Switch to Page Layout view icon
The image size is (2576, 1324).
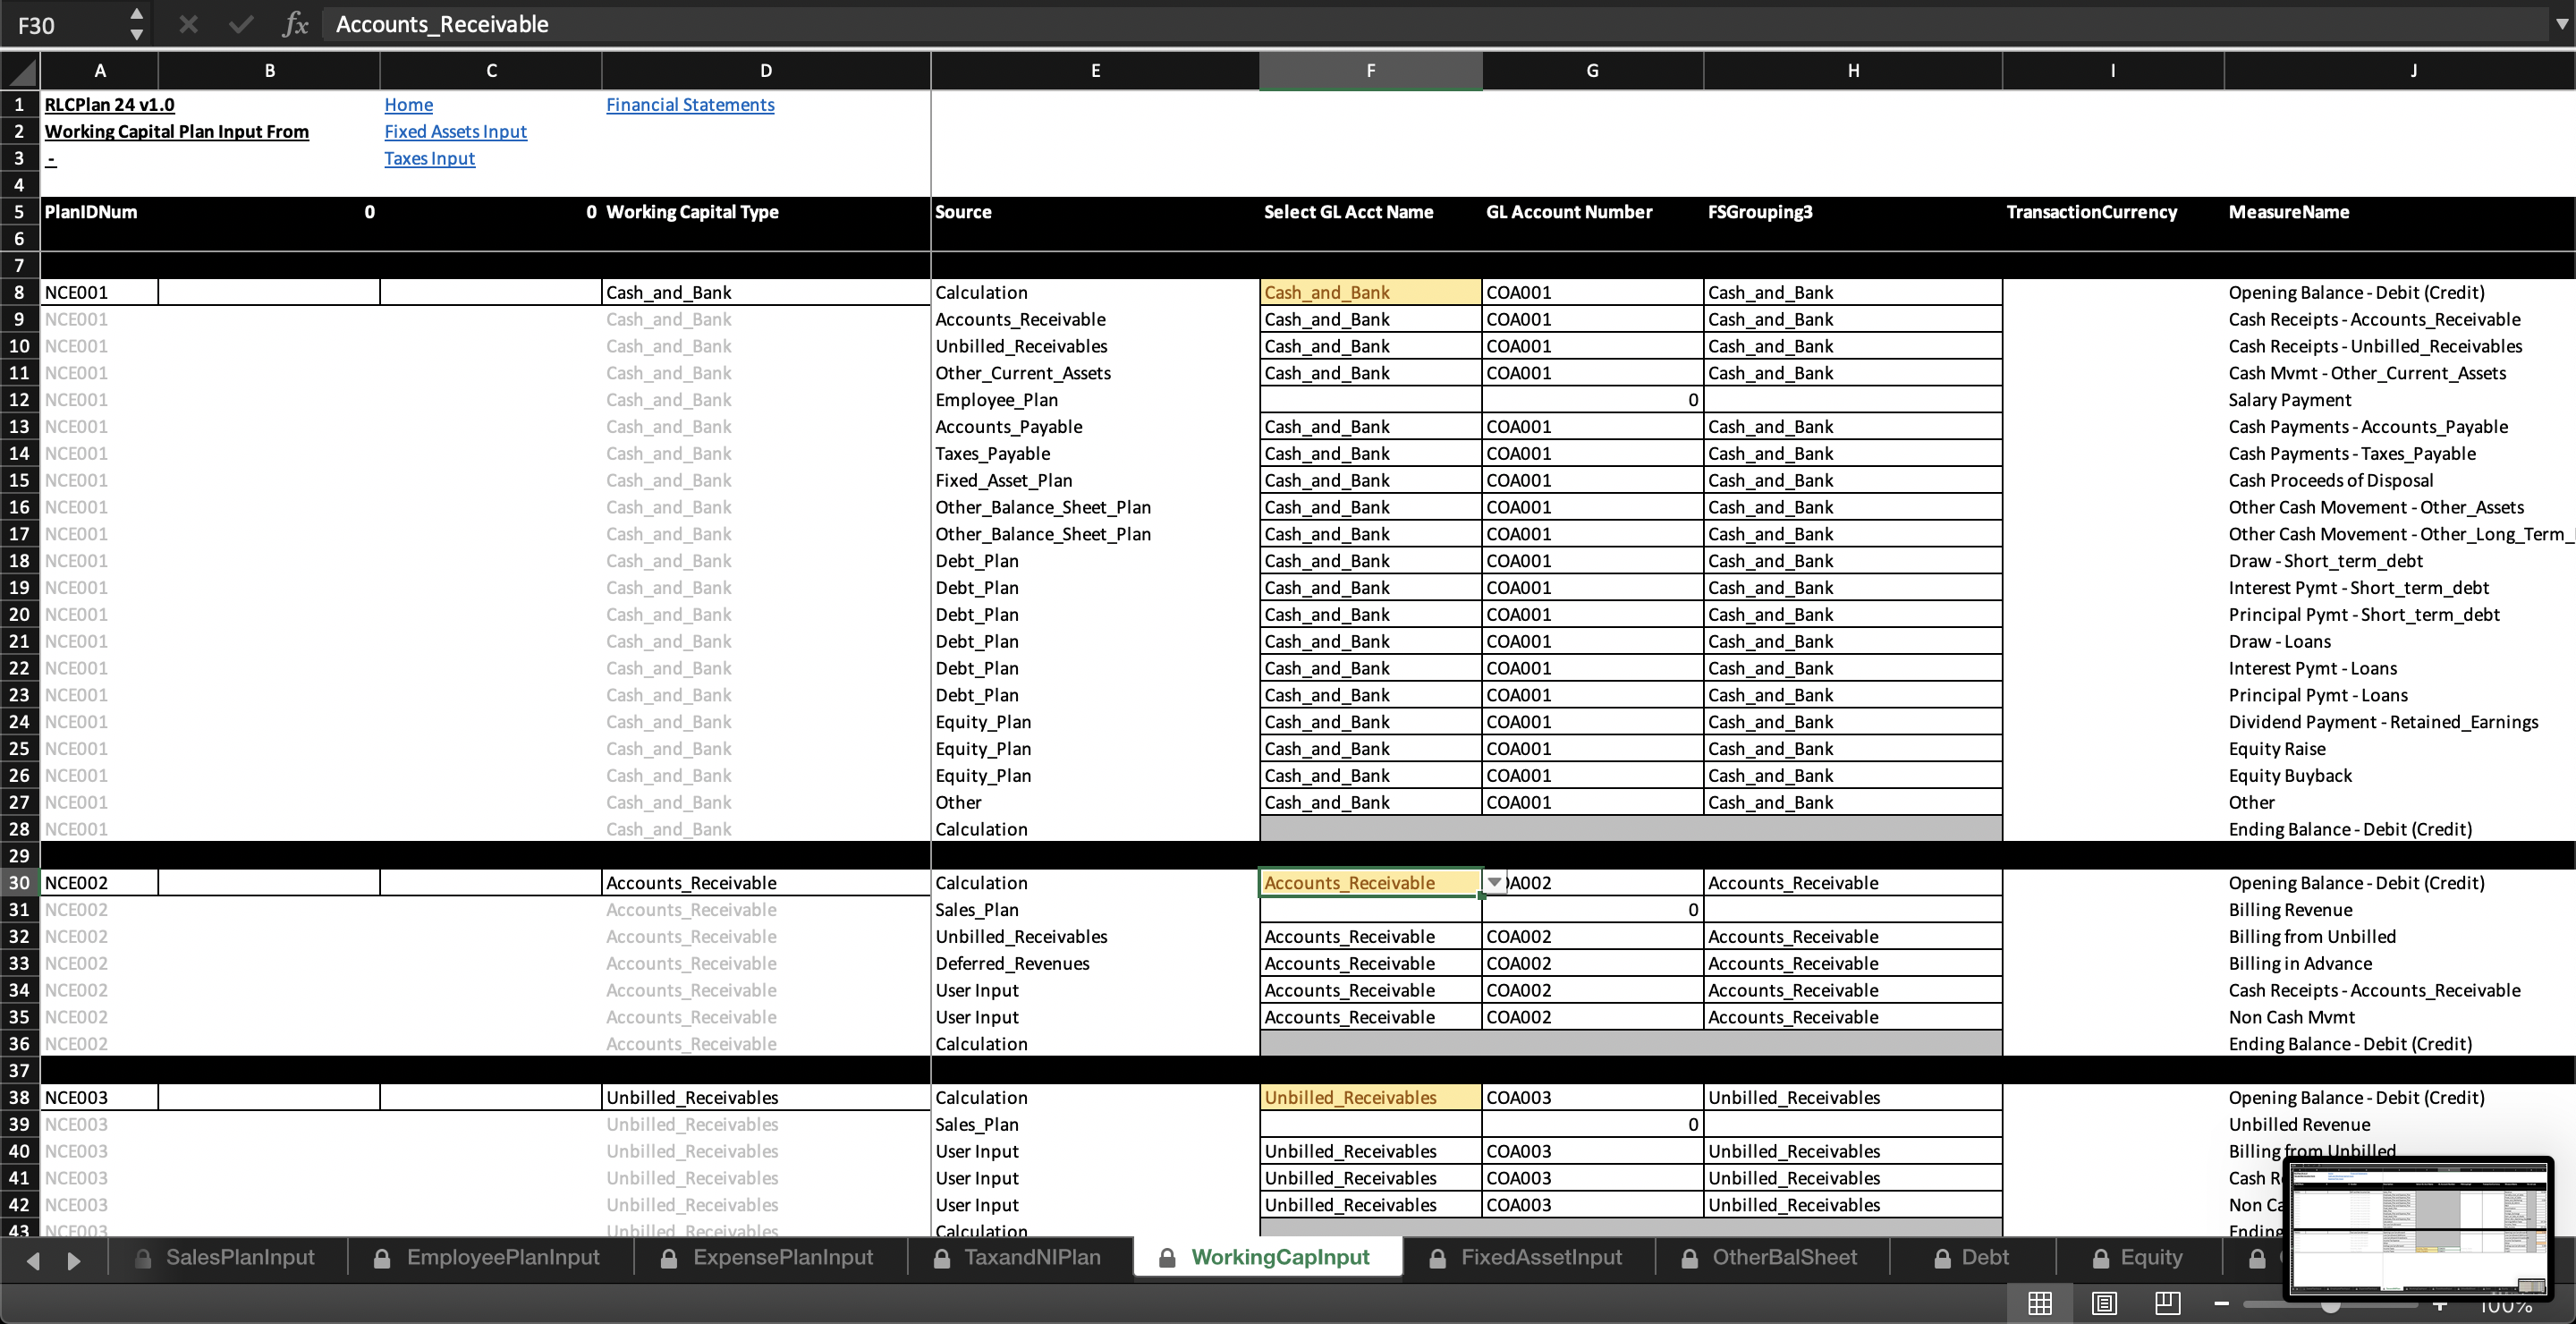click(x=2104, y=1303)
